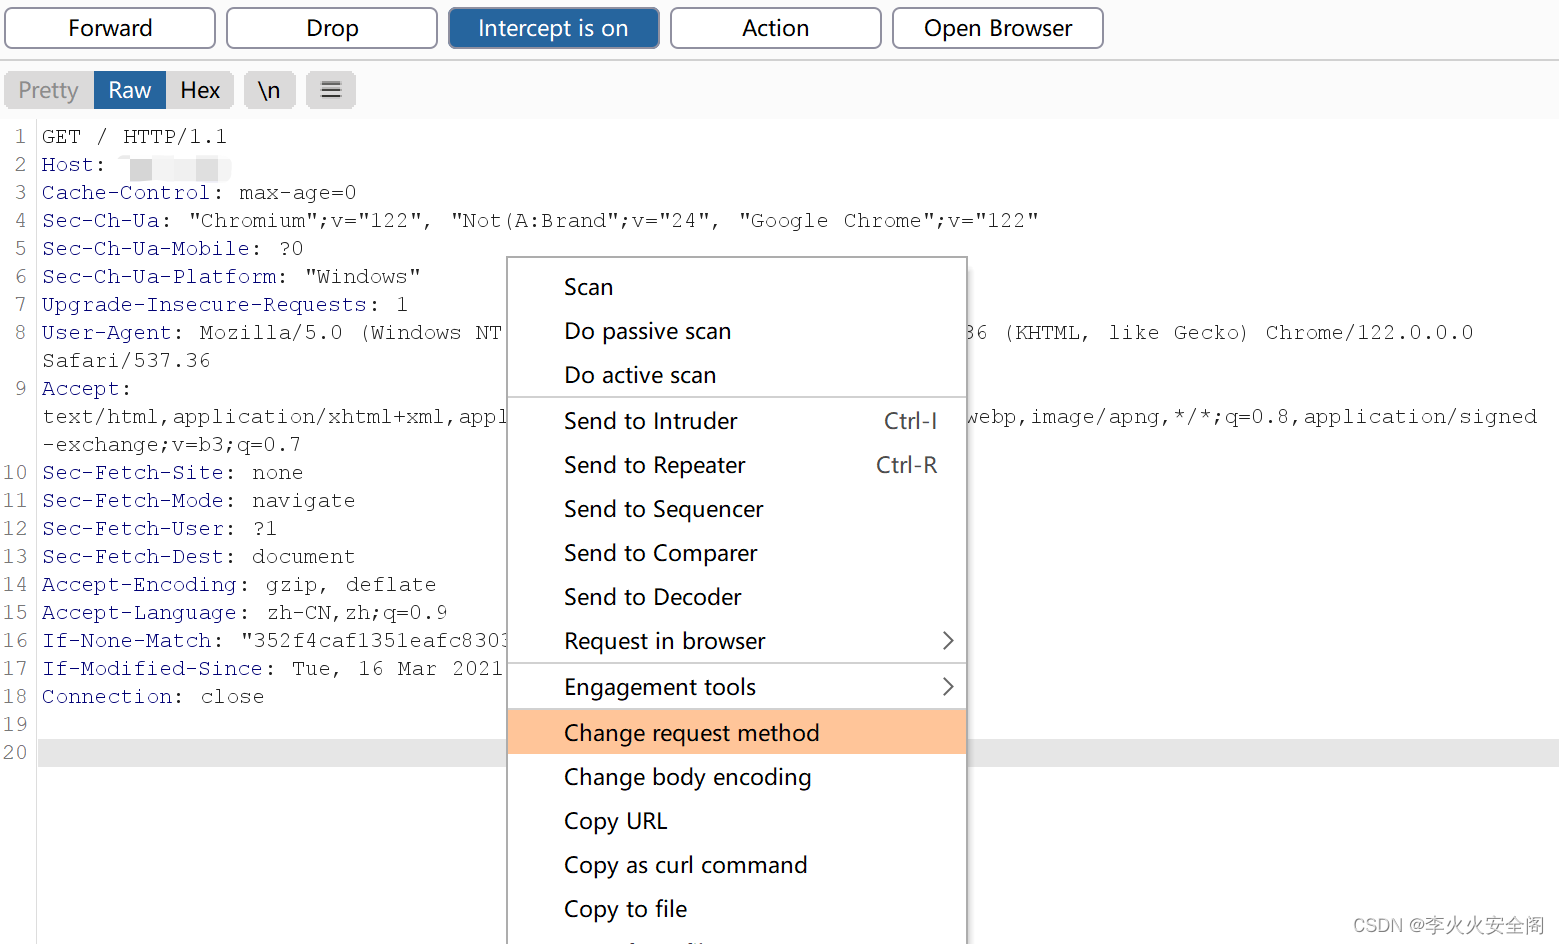This screenshot has height=944, width=1559.
Task: Expand the Request in browser submenu arrow
Action: tap(948, 641)
